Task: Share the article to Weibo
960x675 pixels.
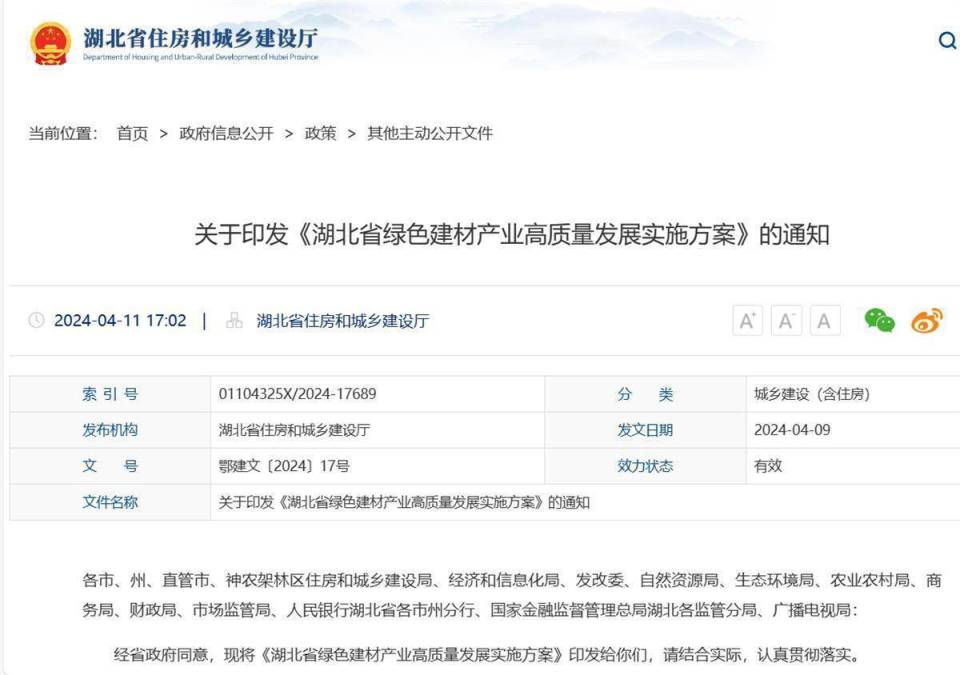Action: [927, 321]
